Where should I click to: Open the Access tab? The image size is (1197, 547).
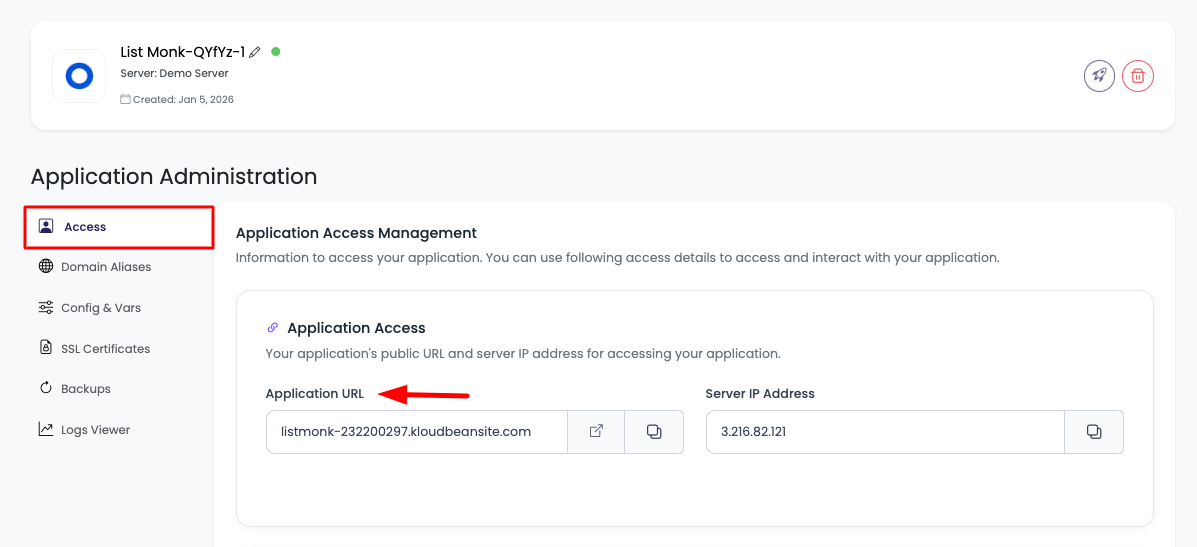(119, 227)
